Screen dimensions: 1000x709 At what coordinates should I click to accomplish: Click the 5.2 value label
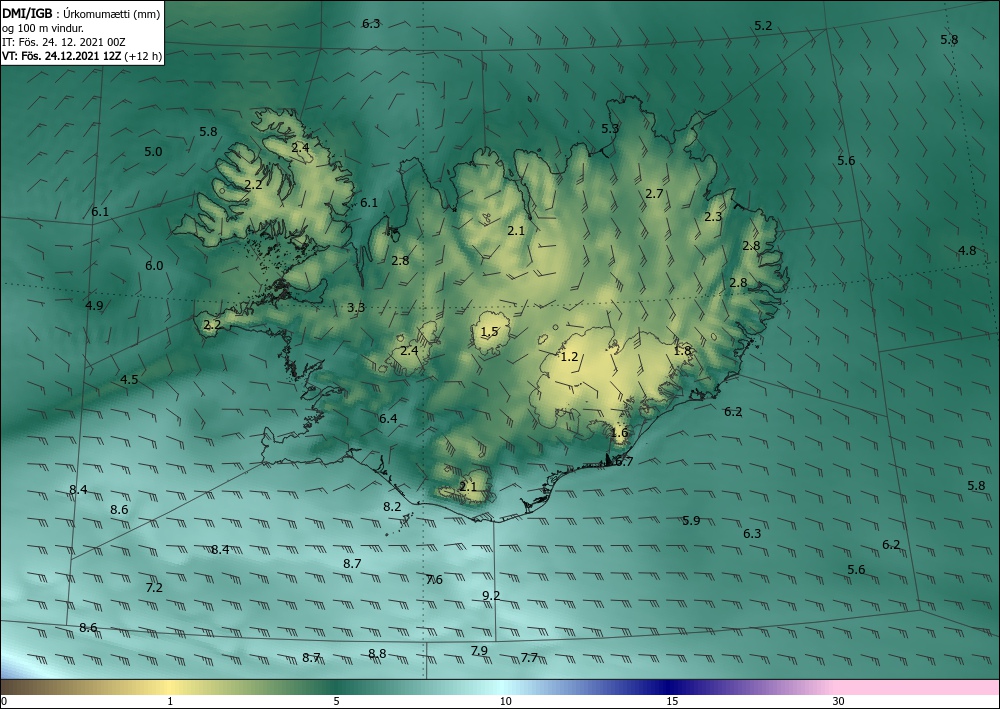click(763, 26)
